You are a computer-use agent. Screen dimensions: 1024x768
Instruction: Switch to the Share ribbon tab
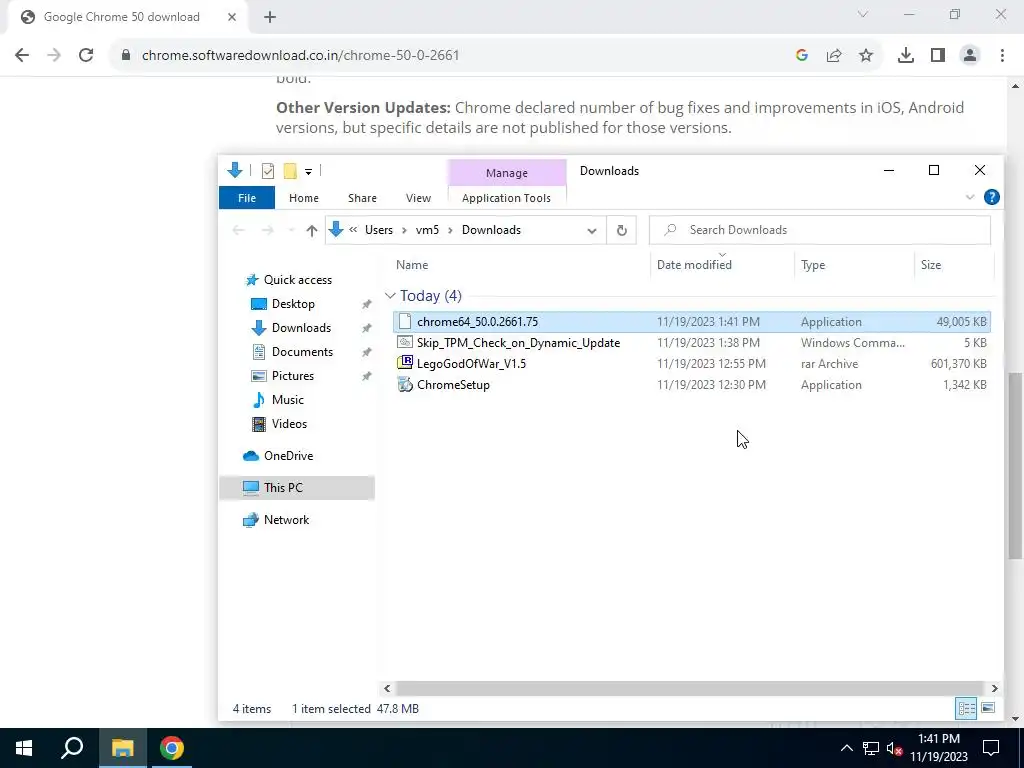tap(362, 198)
